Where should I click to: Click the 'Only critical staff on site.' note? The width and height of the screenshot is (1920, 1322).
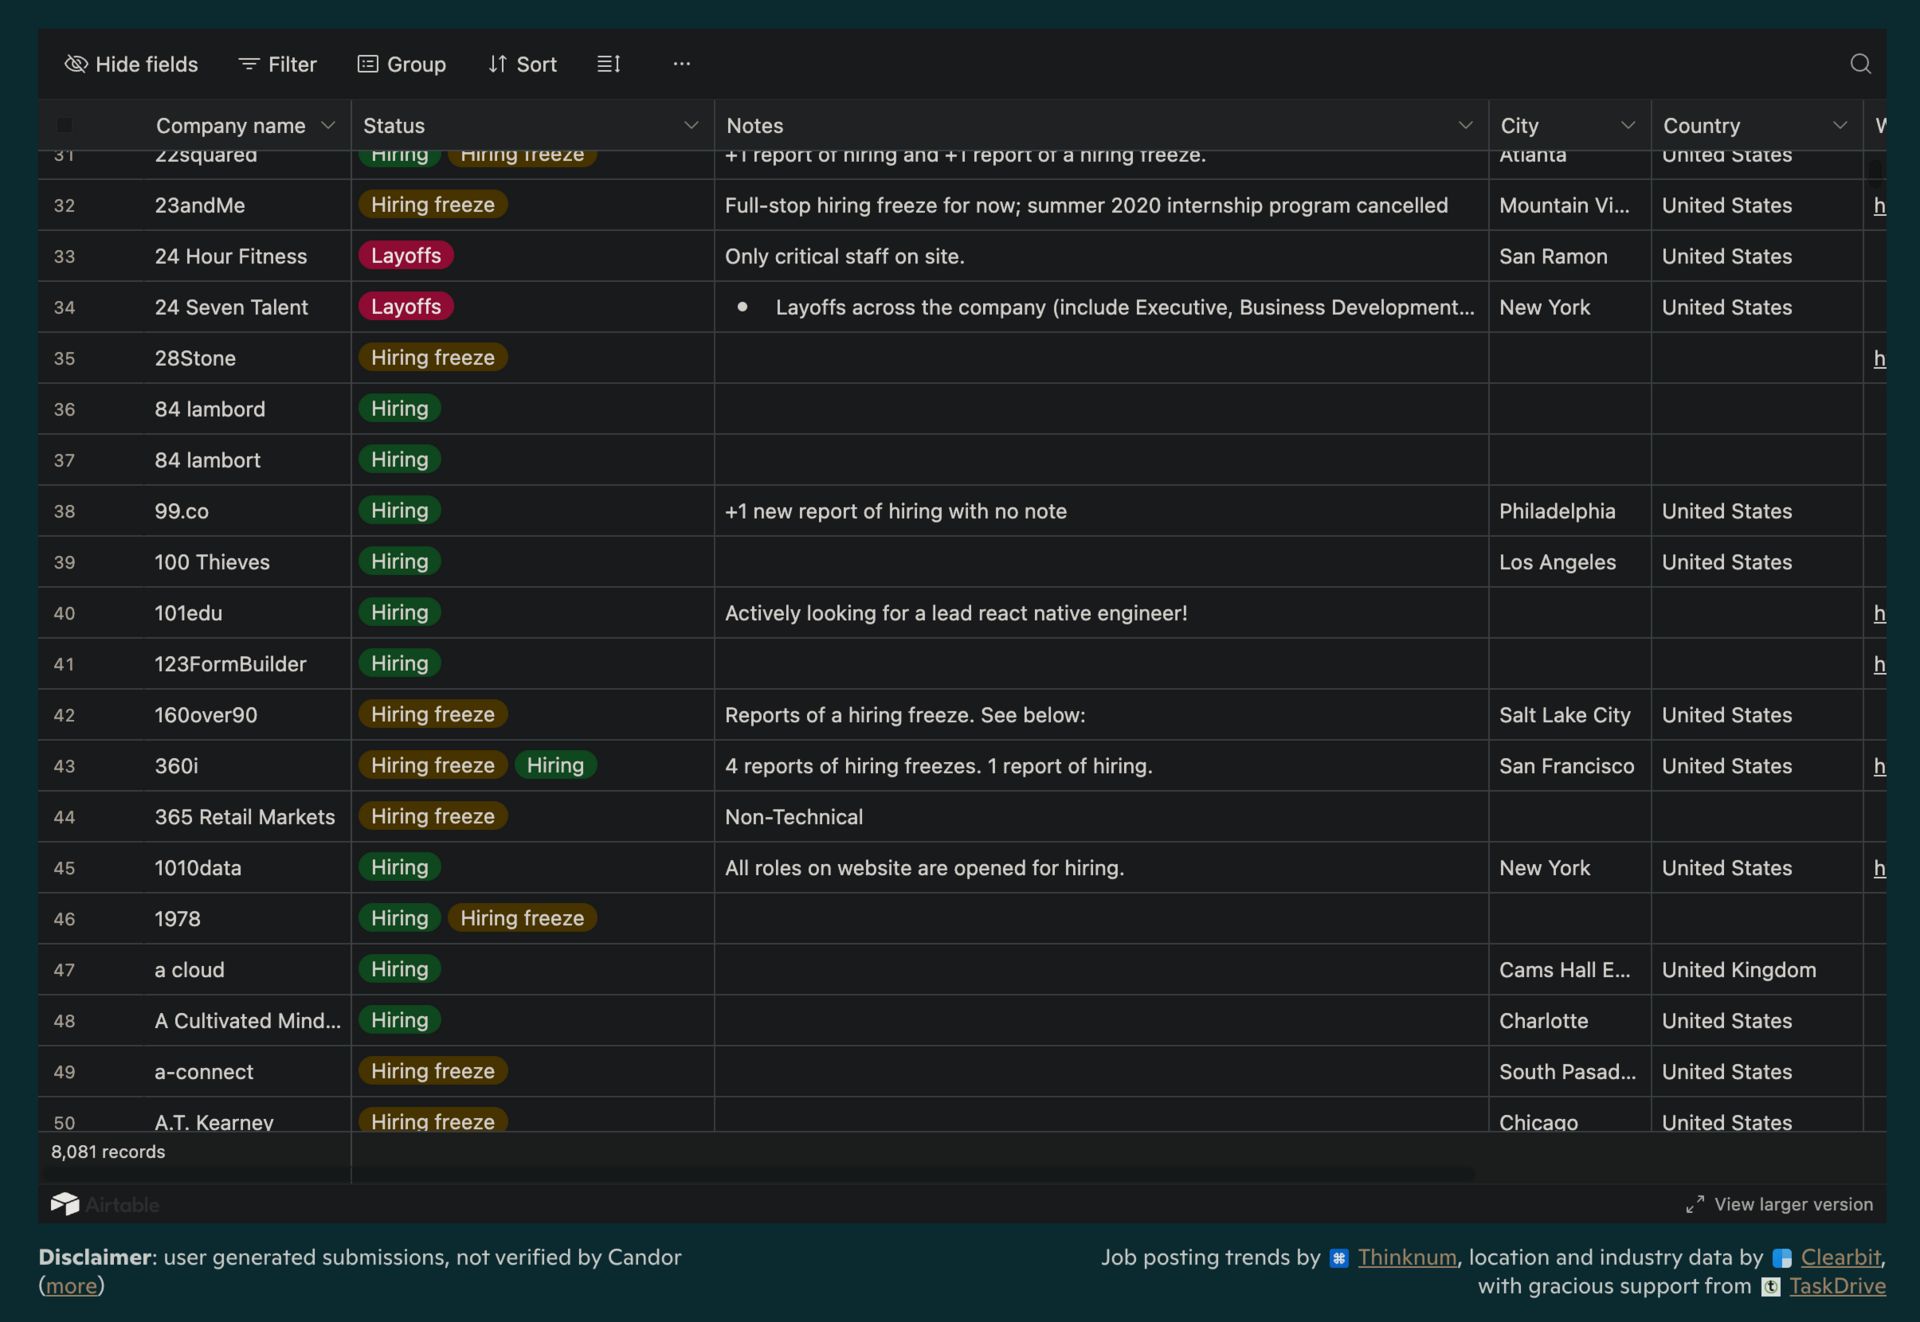[844, 256]
